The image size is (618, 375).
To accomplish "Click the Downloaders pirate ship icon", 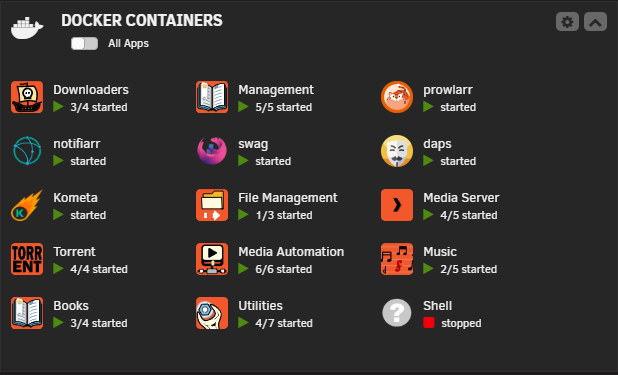I will (x=27, y=97).
